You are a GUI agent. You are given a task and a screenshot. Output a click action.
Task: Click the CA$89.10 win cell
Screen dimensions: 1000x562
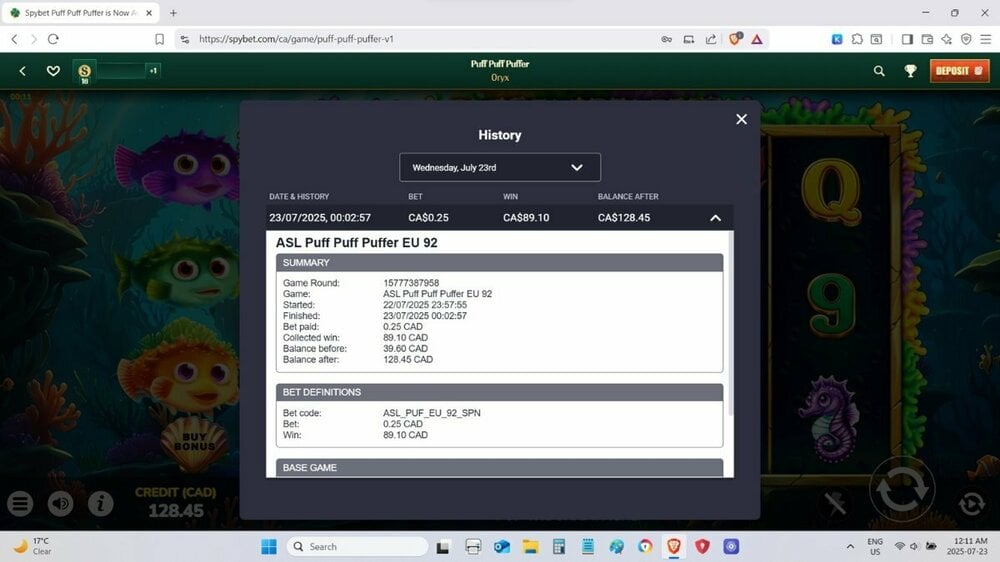pos(526,218)
